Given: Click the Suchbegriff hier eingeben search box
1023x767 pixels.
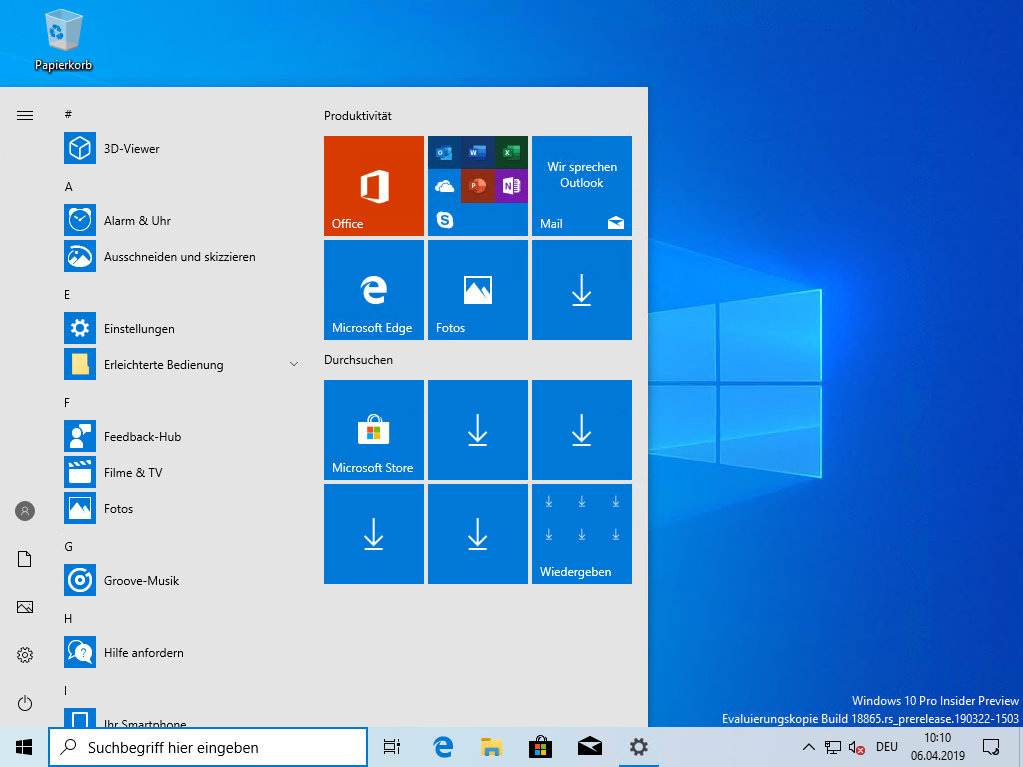Looking at the screenshot, I should [x=208, y=747].
